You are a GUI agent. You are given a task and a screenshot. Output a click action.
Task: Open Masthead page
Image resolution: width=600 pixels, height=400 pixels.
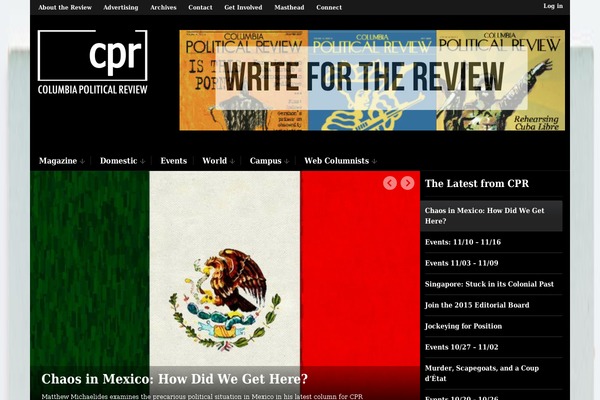(289, 7)
